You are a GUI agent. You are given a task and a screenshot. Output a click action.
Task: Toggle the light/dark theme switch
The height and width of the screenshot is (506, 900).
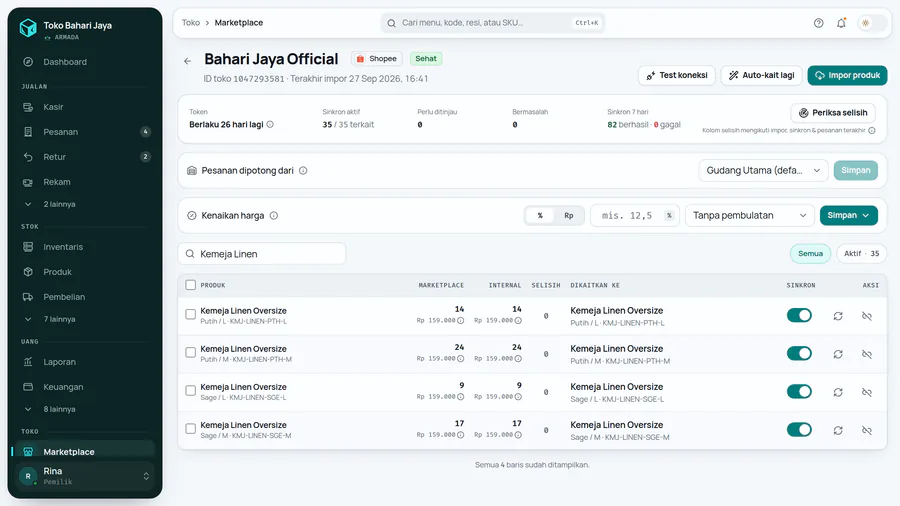coord(871,23)
